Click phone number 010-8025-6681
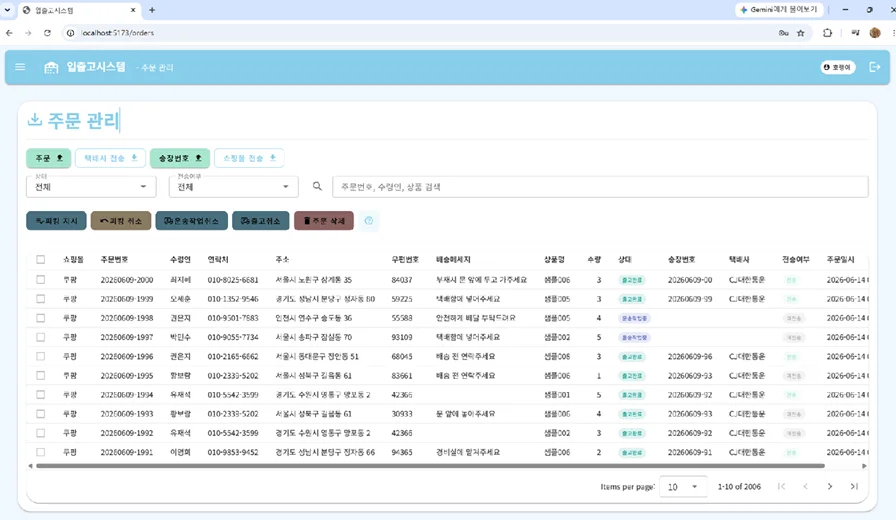 pyautogui.click(x=233, y=280)
